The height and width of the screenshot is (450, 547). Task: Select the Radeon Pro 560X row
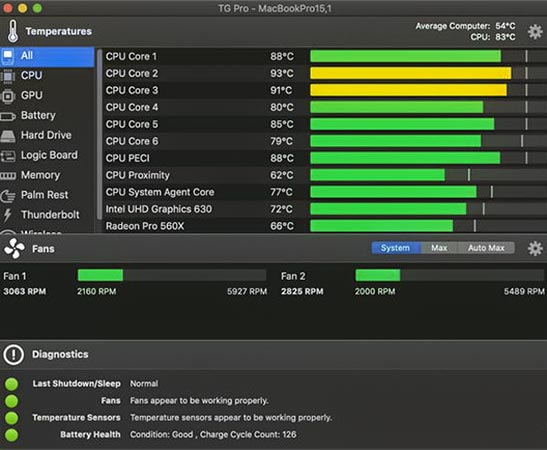click(324, 226)
